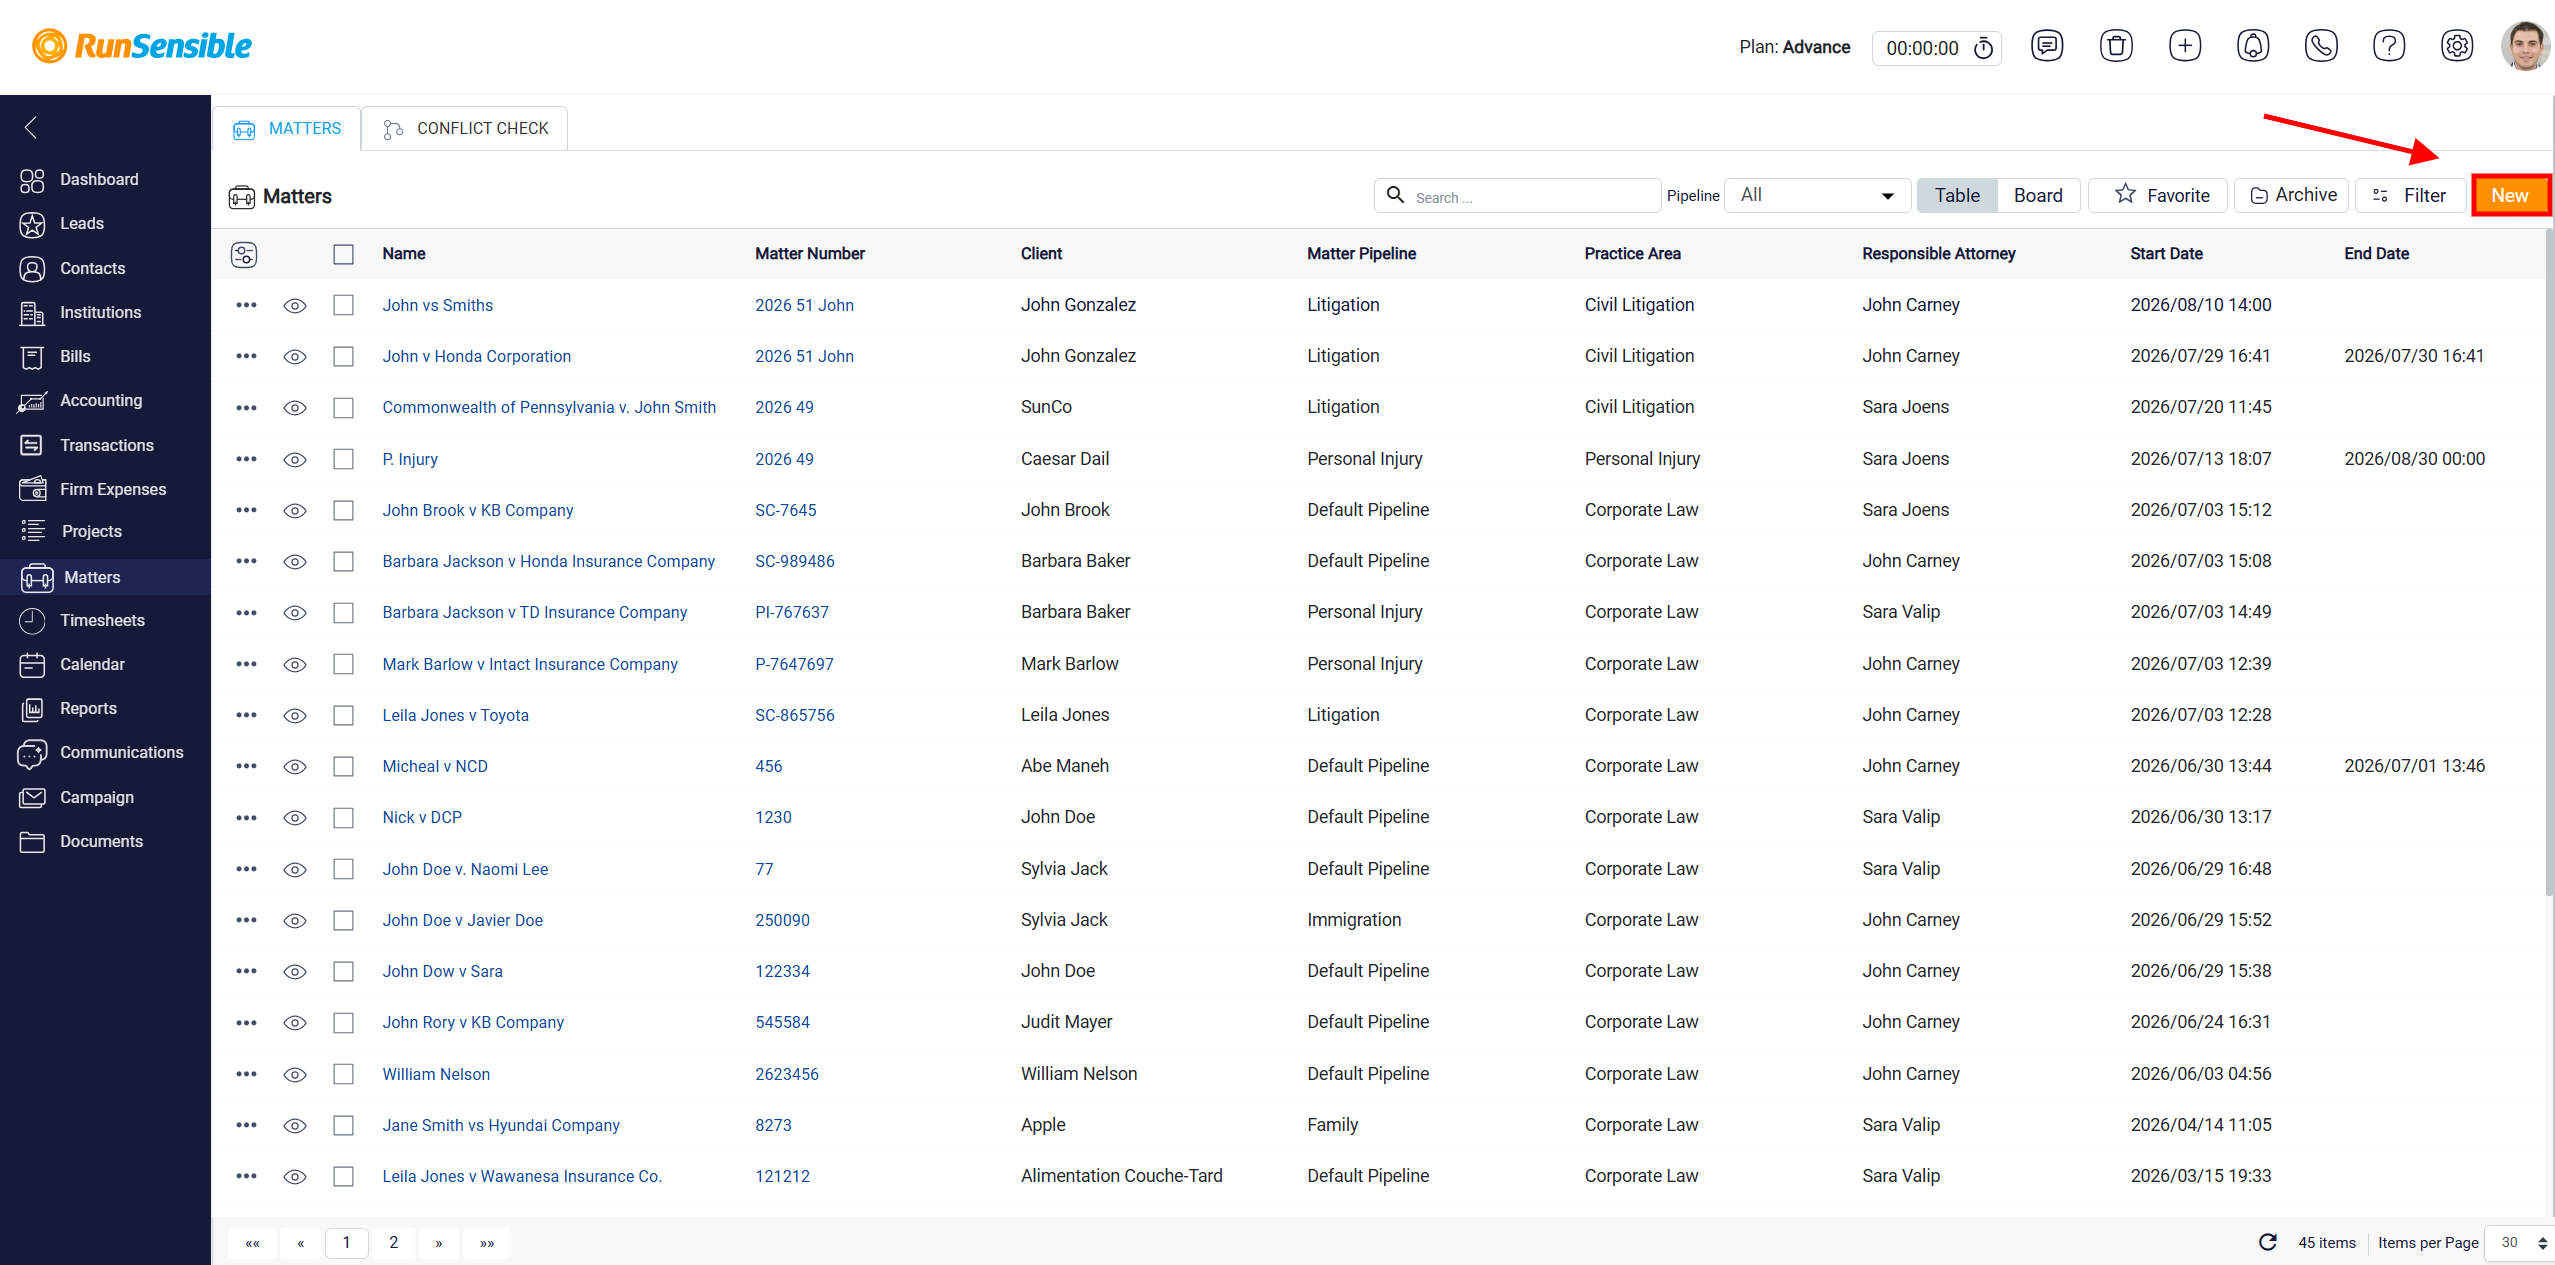This screenshot has width=2555, height=1265.
Task: Open Timesheets in the sidebar
Action: pos(102,620)
